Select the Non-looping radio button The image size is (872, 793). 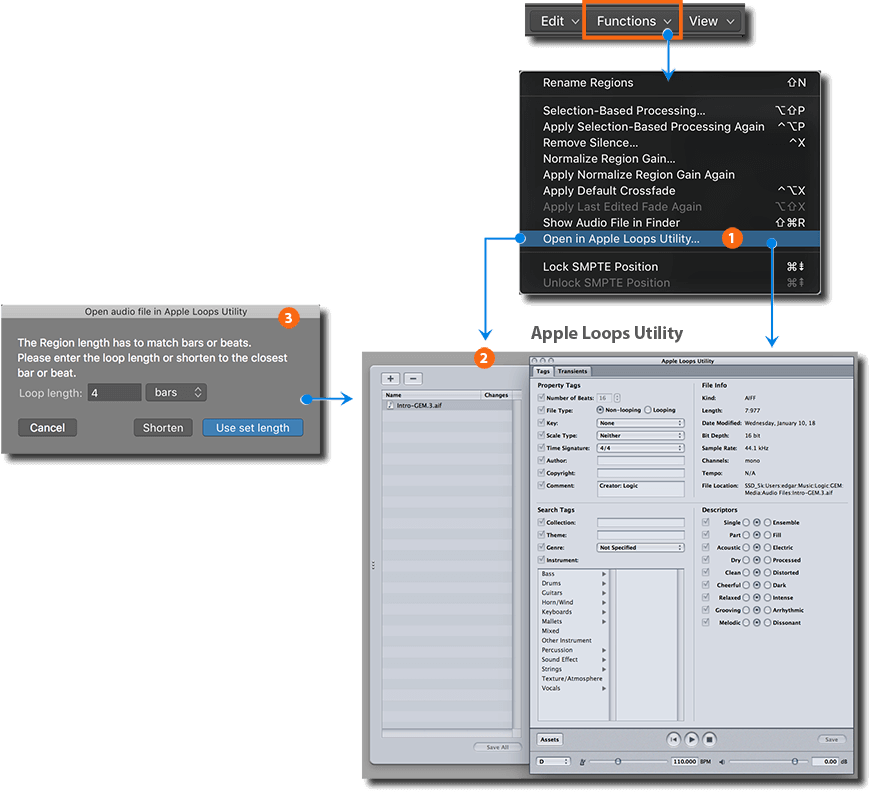click(601, 410)
